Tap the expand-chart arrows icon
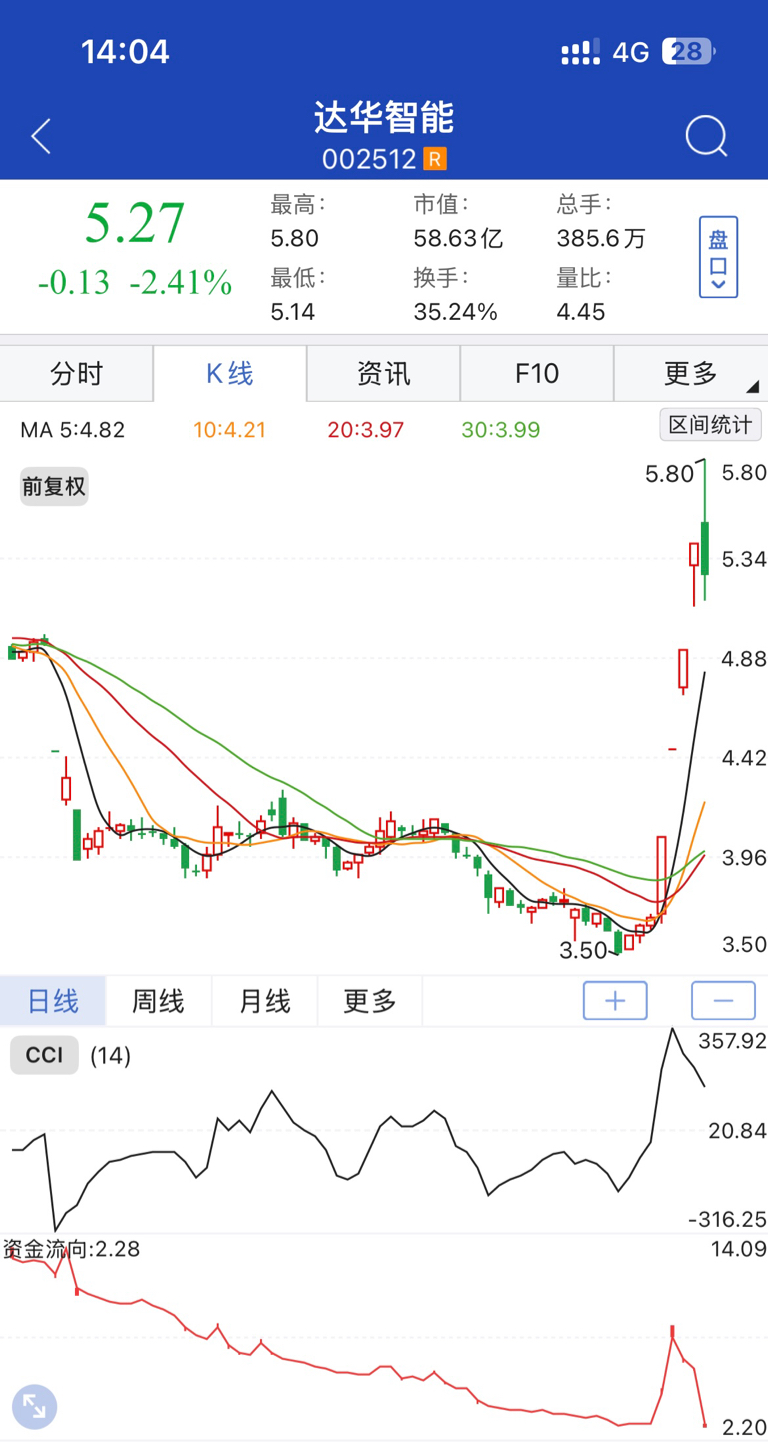 [34, 1405]
